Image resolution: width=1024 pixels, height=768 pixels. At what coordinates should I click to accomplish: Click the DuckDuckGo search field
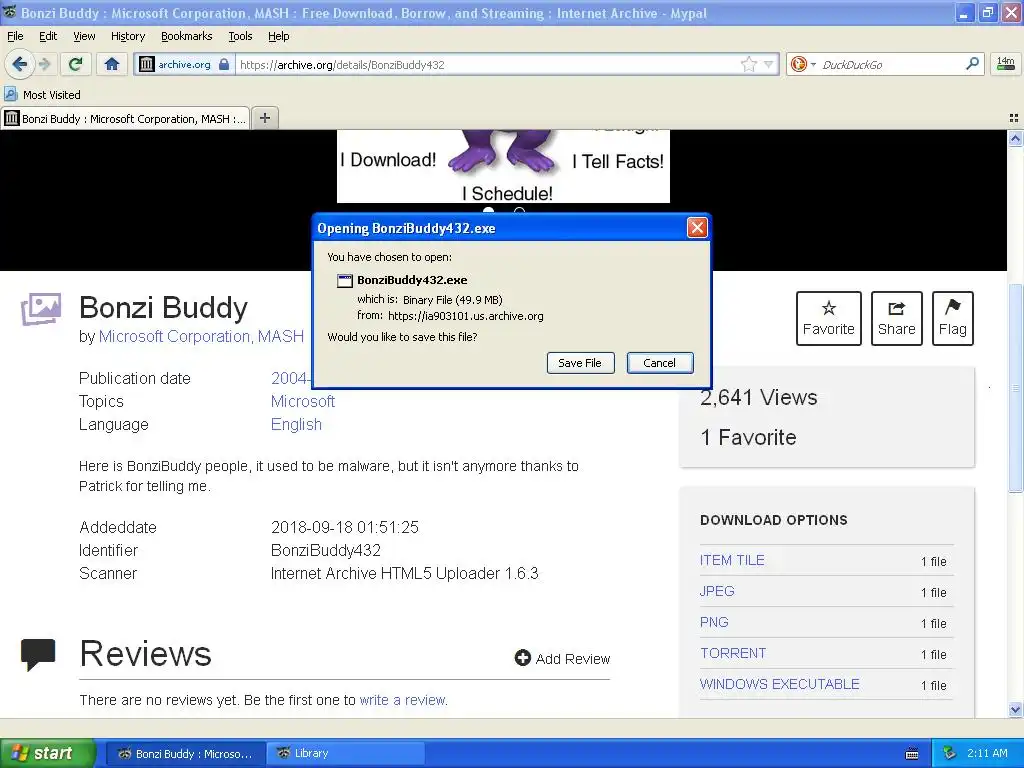click(889, 64)
